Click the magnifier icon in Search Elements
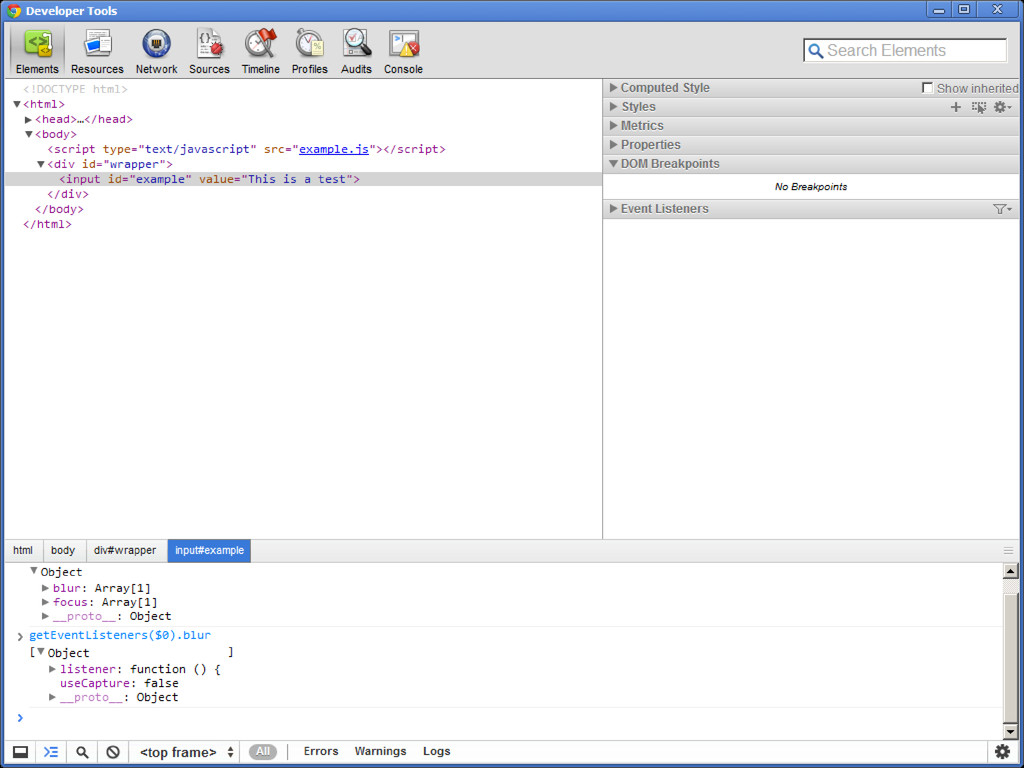Viewport: 1024px width, 768px height. (x=816, y=51)
